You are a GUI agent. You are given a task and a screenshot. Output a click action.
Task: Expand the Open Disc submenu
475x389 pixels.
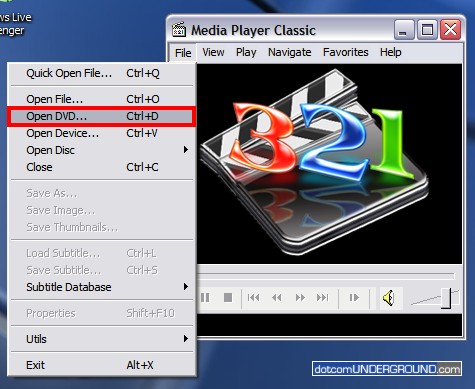click(101, 150)
